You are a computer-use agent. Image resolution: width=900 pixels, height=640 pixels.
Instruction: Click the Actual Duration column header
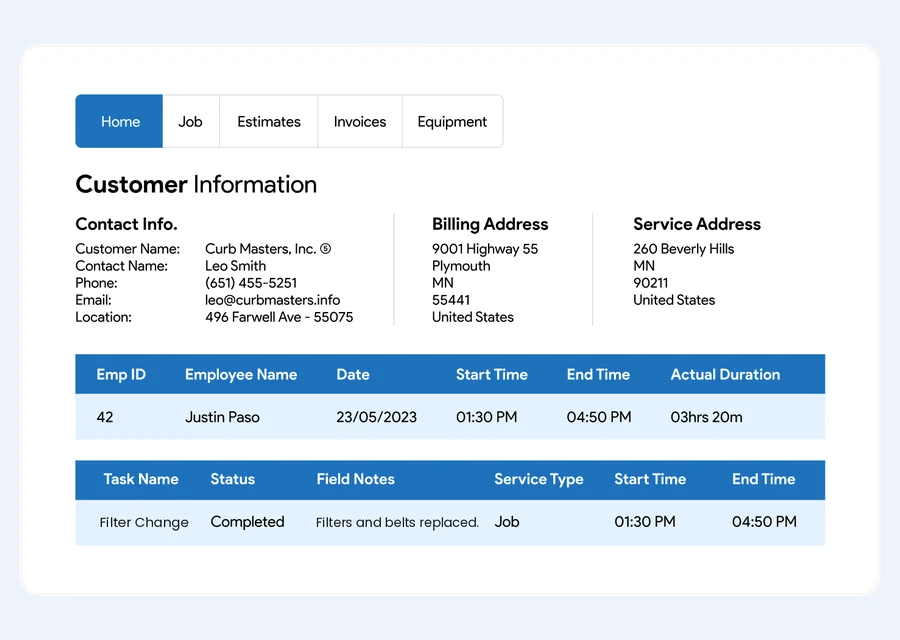(x=726, y=374)
